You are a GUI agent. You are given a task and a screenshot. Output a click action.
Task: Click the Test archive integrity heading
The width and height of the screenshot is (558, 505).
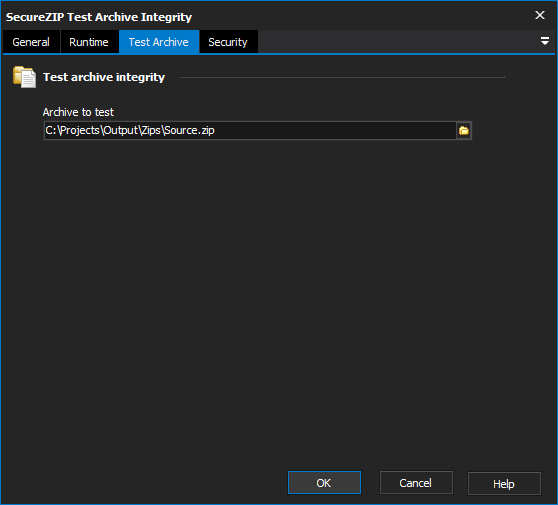coord(104,77)
